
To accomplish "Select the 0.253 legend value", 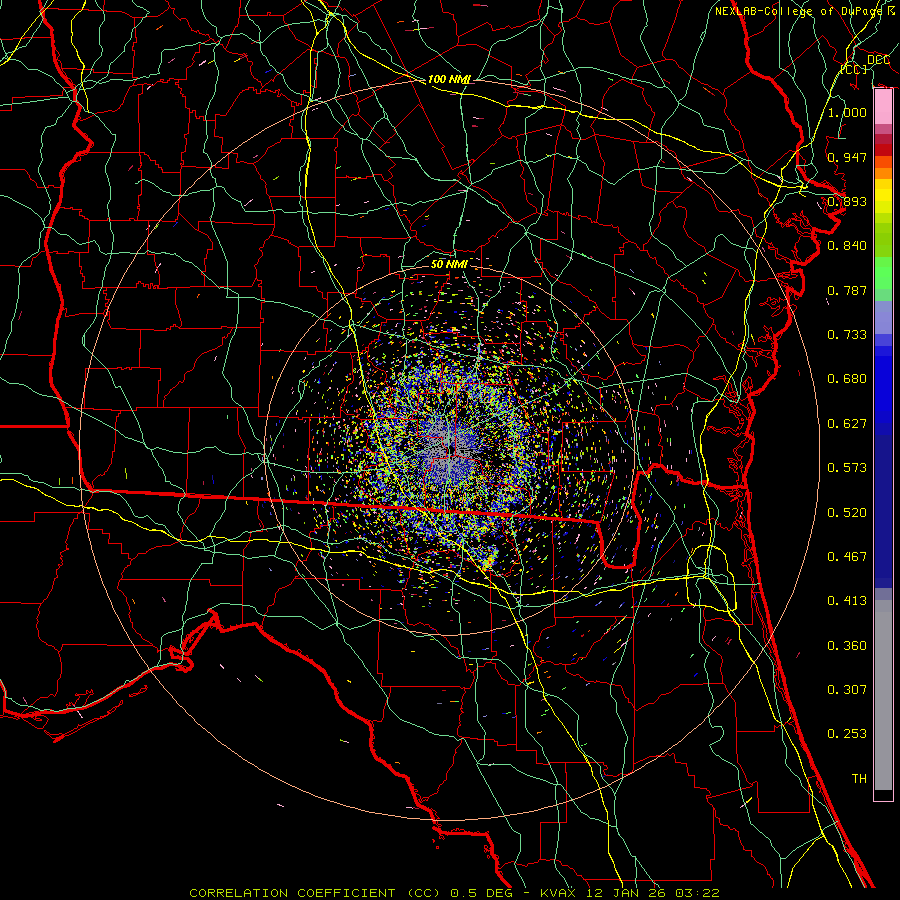I will pyautogui.click(x=847, y=734).
